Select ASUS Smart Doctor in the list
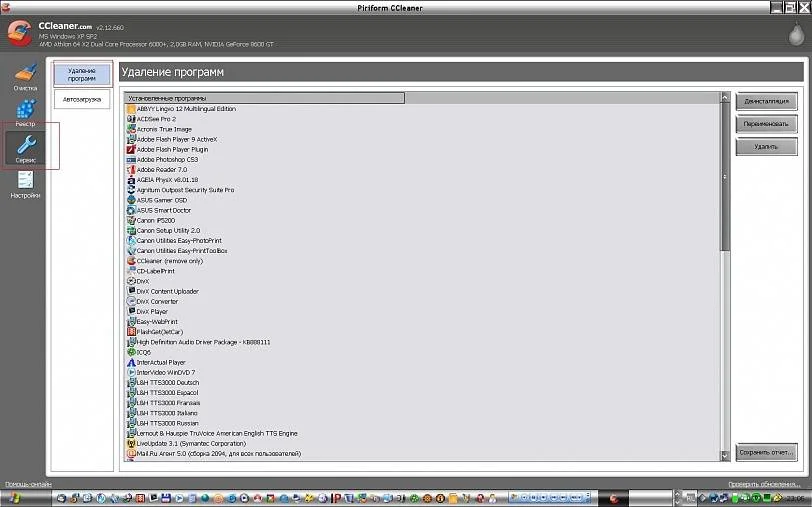The height and width of the screenshot is (507, 812). point(164,210)
